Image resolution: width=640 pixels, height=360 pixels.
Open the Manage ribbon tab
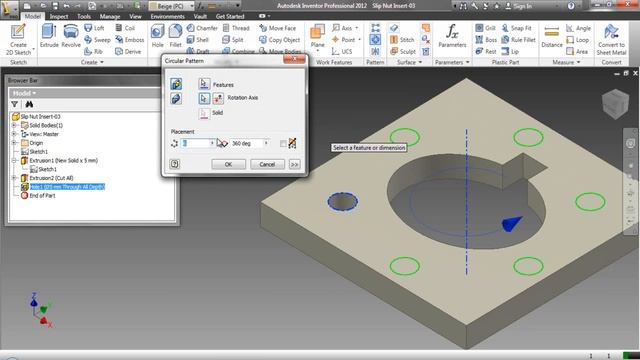[110, 16]
